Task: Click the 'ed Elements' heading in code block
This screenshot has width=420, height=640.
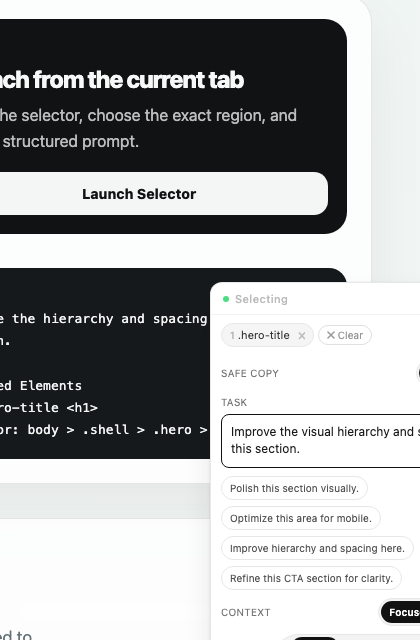Action: tap(41, 385)
